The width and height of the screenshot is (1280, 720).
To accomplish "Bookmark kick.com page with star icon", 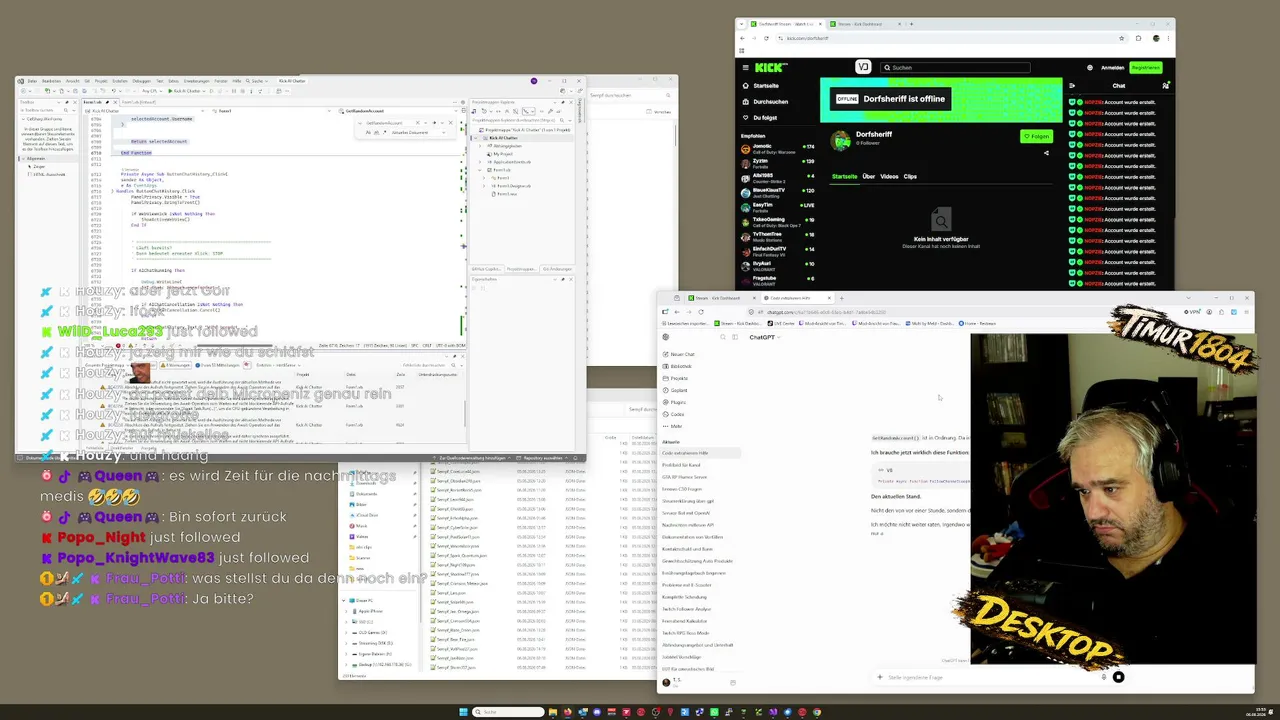I will pos(1122,38).
